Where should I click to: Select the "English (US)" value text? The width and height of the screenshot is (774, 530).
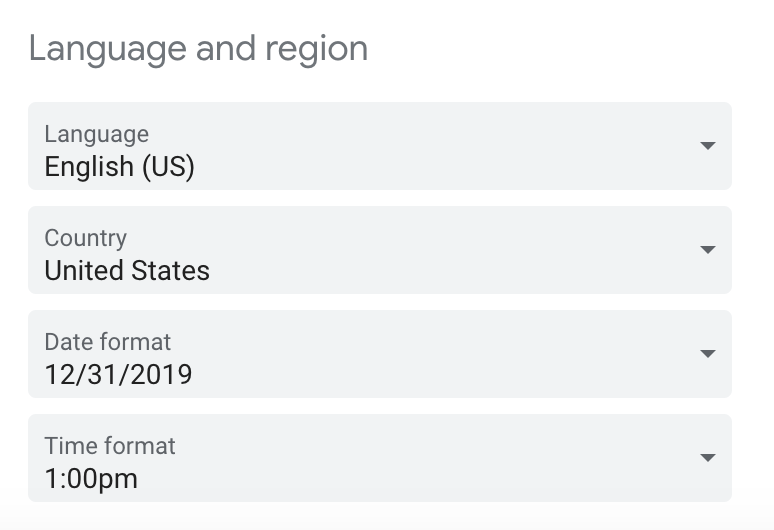click(x=119, y=166)
